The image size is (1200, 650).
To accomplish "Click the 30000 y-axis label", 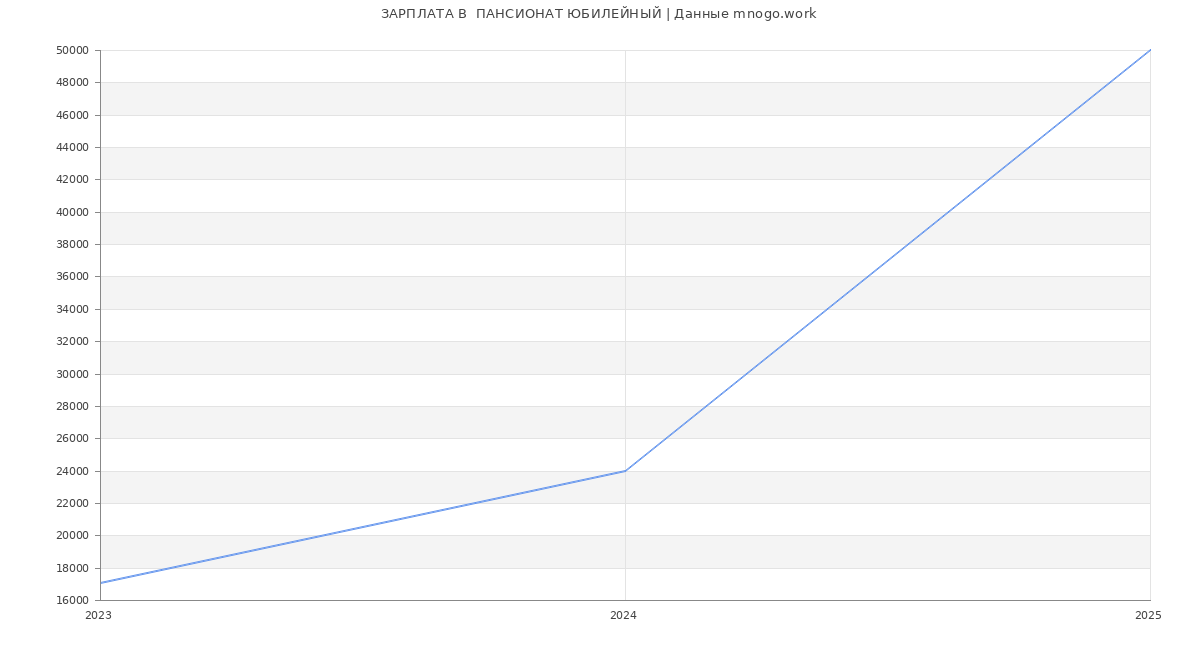I will 72,374.
